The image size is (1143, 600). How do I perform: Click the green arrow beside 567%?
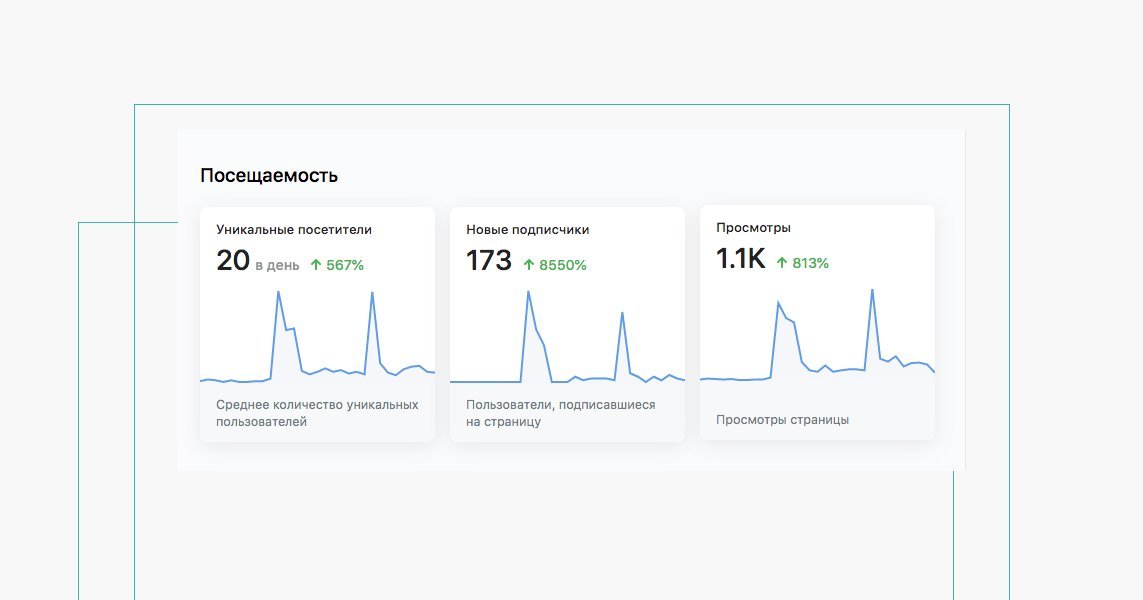pyautogui.click(x=316, y=265)
